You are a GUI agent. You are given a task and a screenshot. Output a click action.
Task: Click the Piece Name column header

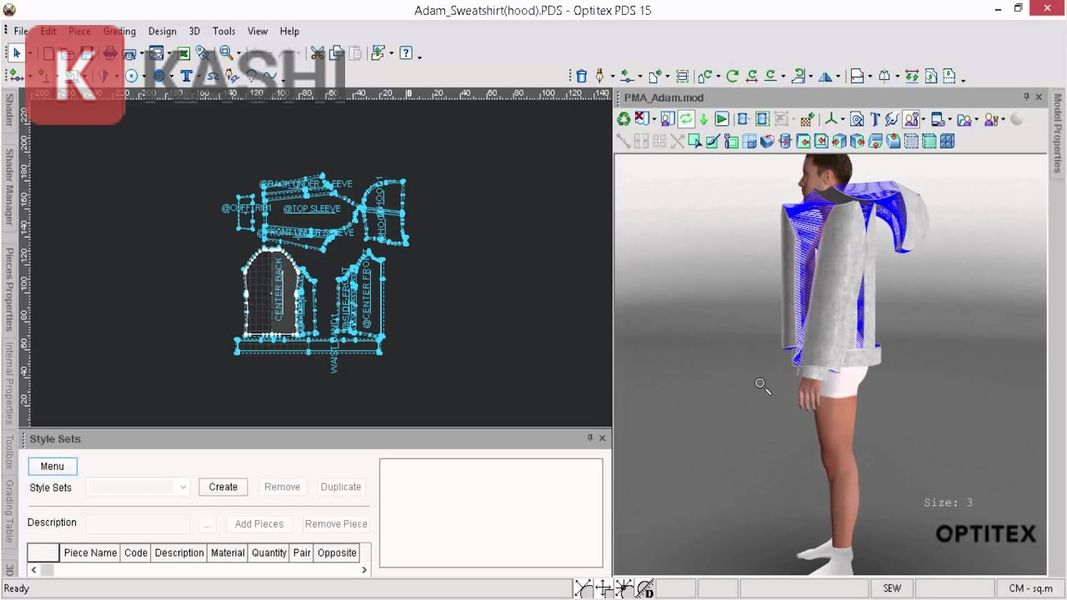coord(90,553)
